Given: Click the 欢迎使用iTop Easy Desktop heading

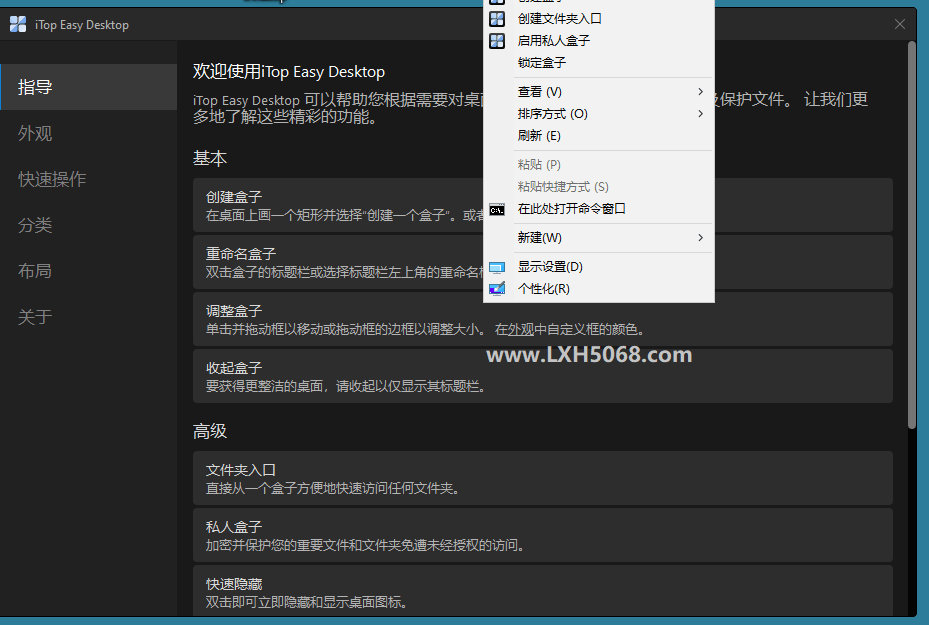Looking at the screenshot, I should 289,72.
